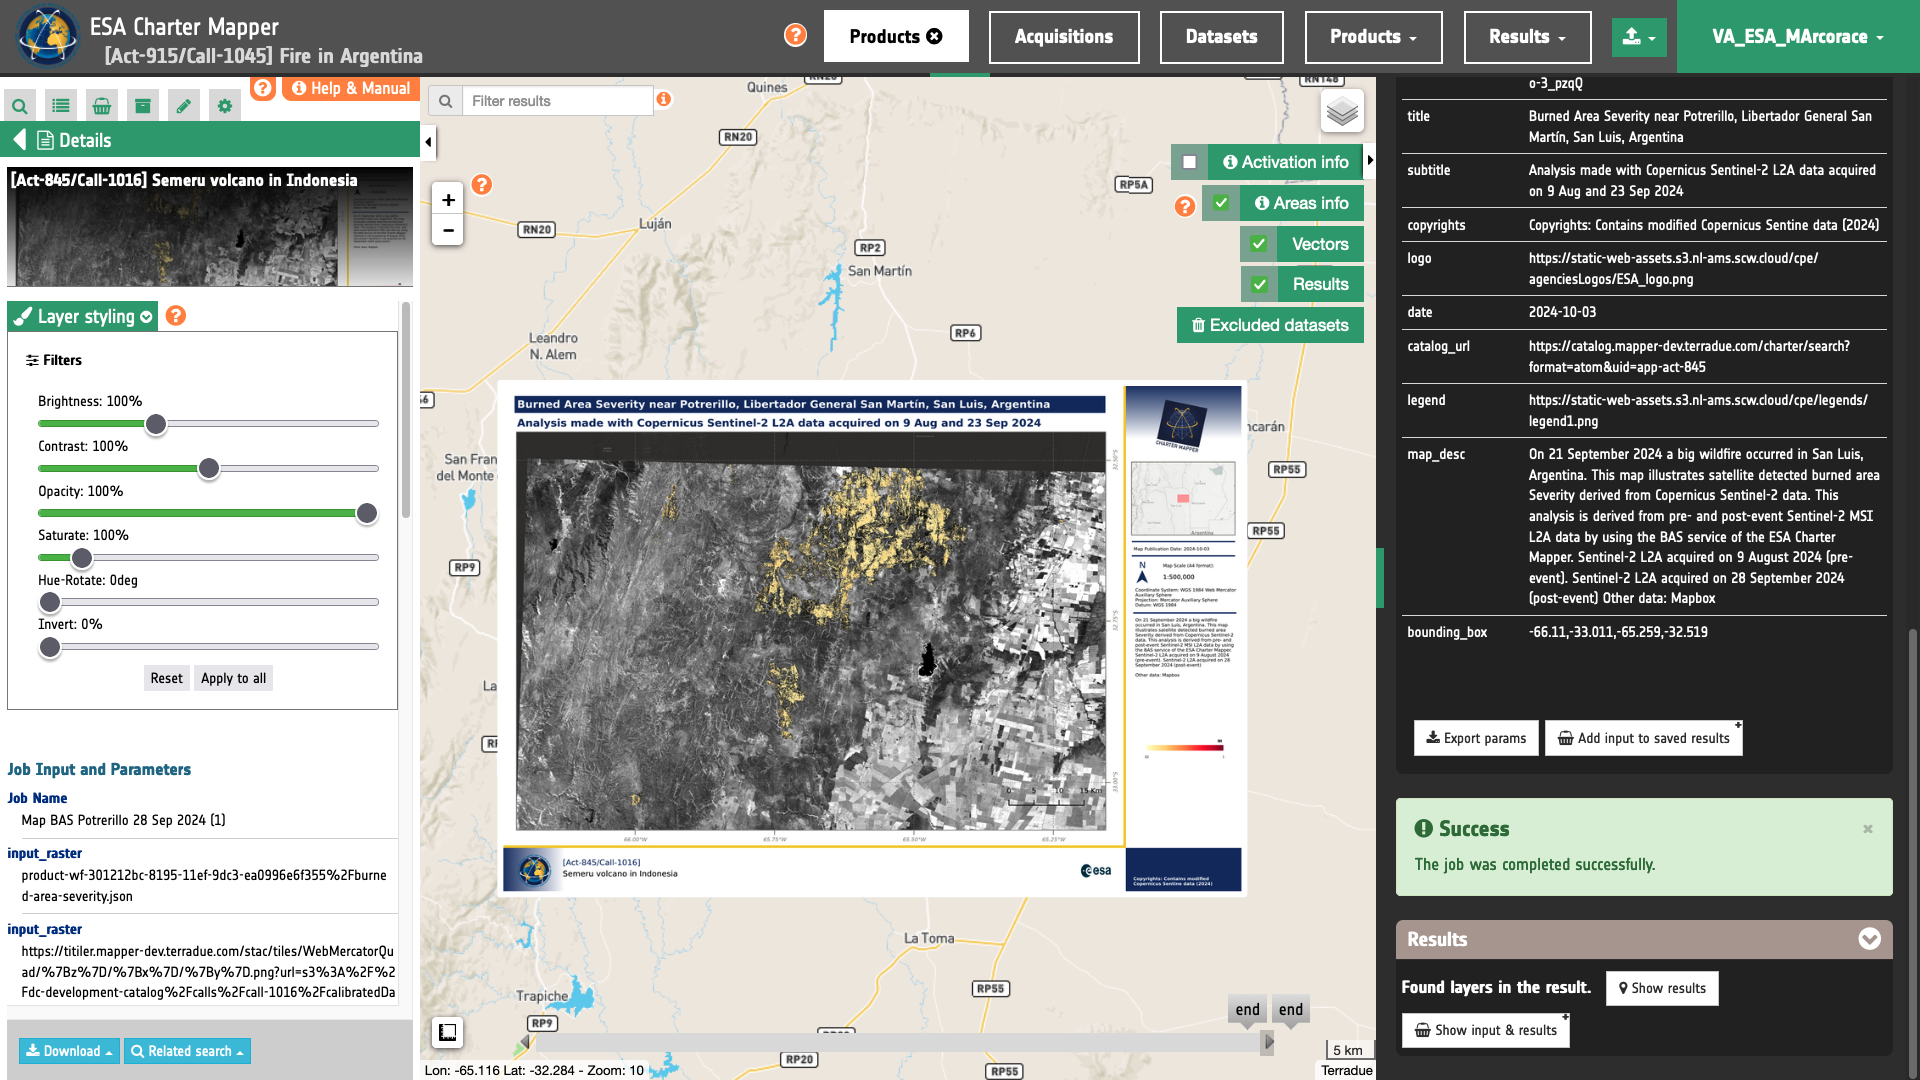Open the VA_ESA_MArcorace user menu
1920x1080 pixels.
[x=1798, y=37]
